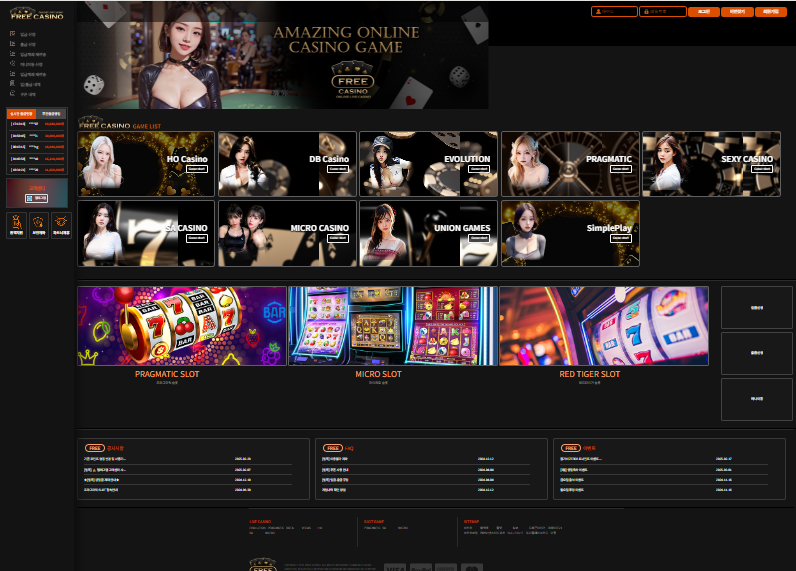
Task: Click the leftmost orange icon box below the customer center banner
Action: click(17, 225)
